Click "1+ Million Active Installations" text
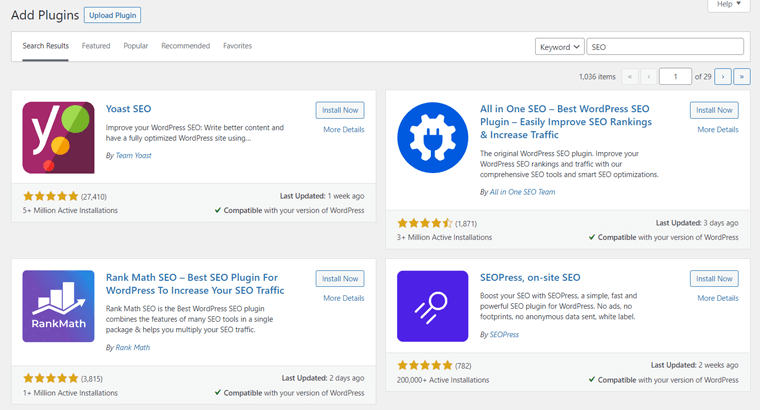This screenshot has width=760, height=410. (70, 393)
